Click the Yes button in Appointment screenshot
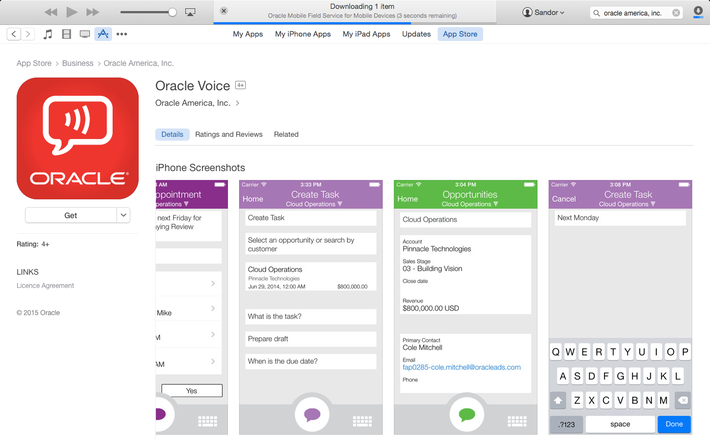 192,390
